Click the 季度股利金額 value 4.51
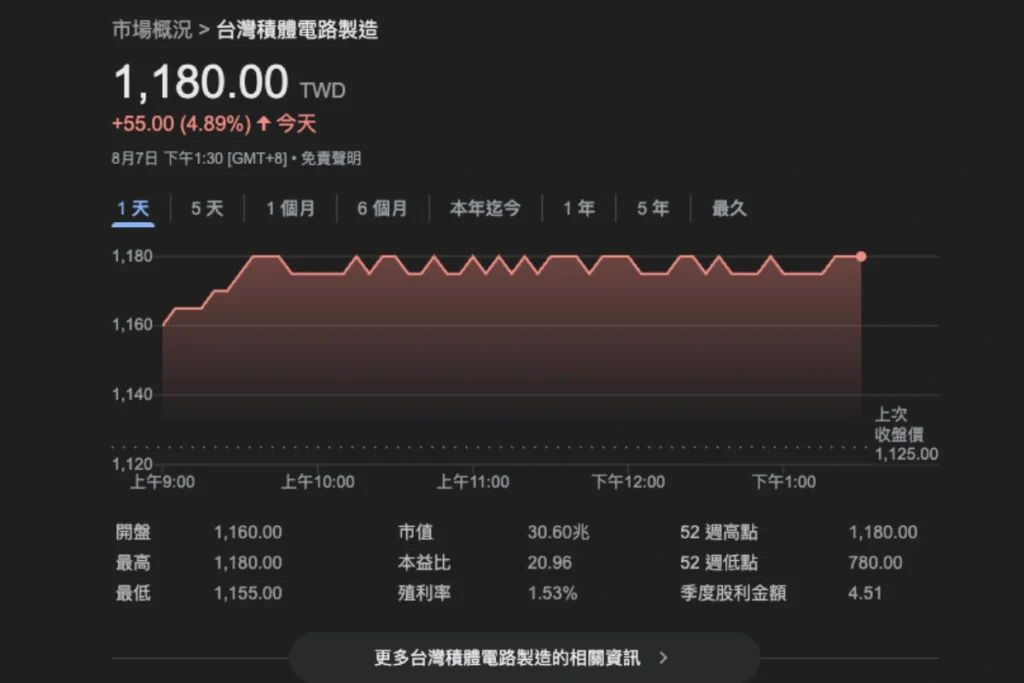1024x683 pixels. 865,594
